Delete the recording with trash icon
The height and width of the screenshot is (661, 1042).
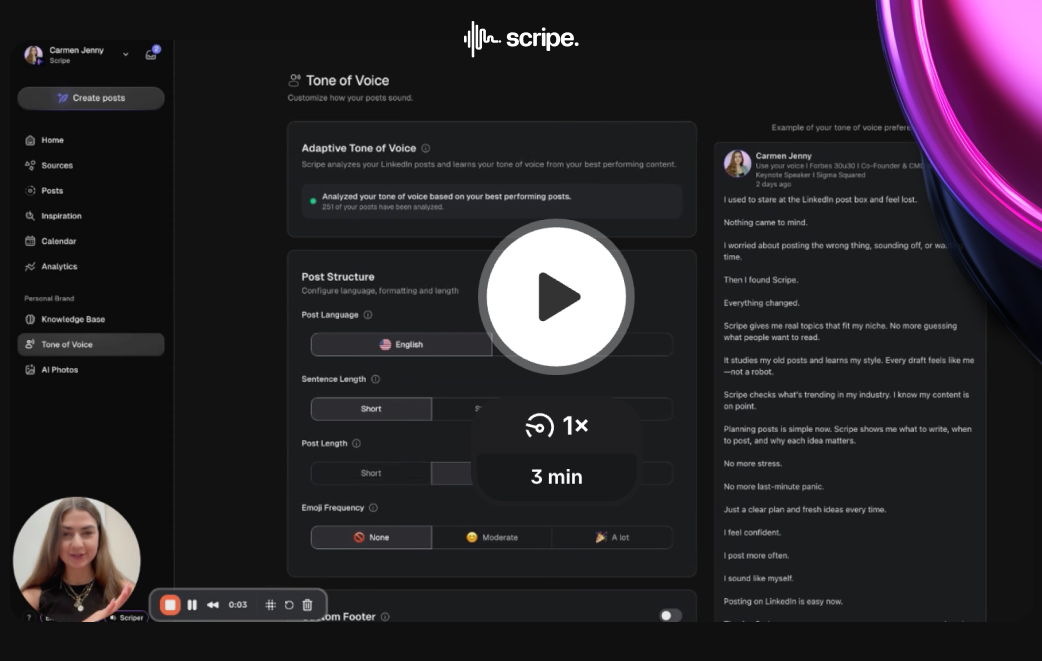click(x=308, y=605)
